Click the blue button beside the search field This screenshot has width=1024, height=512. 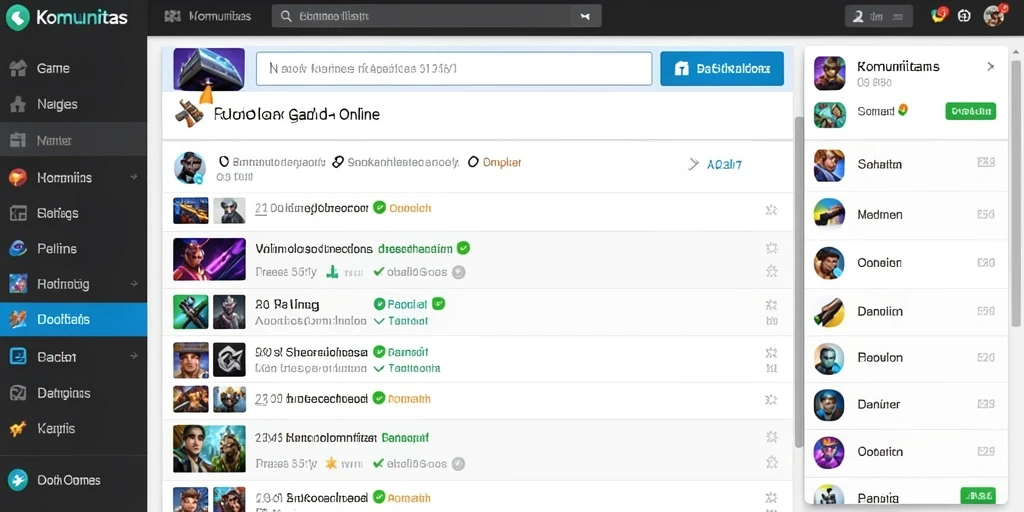[722, 69]
